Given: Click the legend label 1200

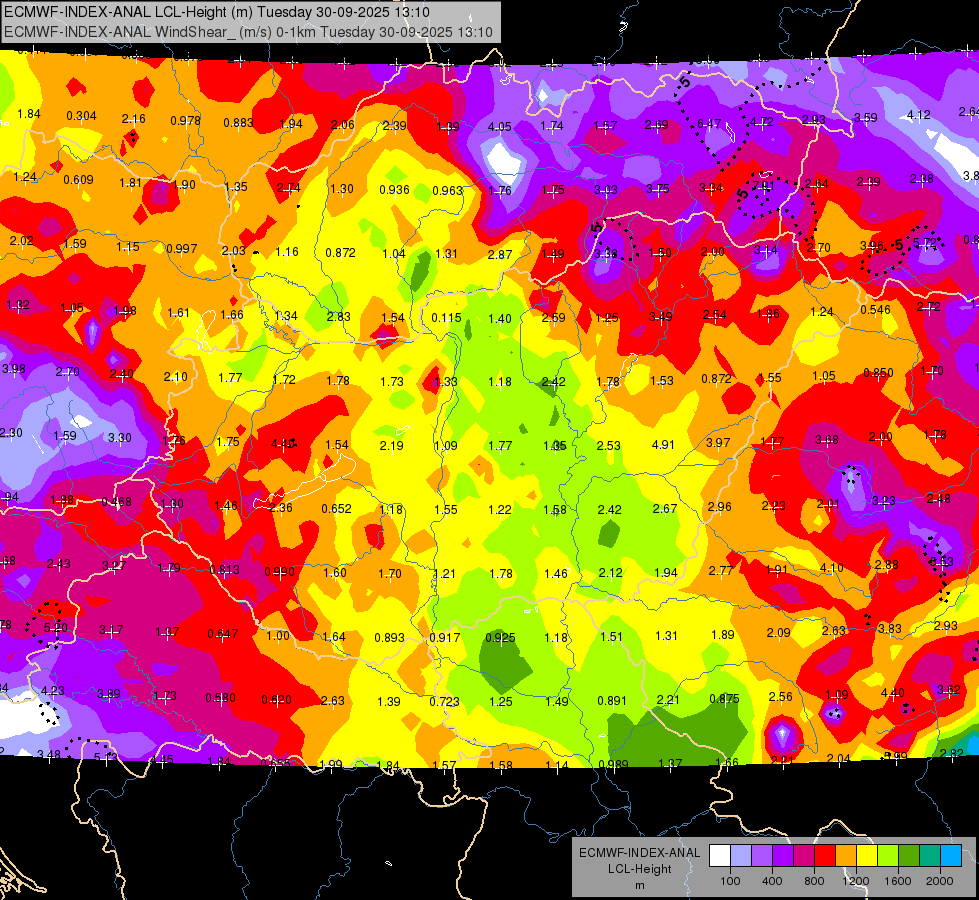Looking at the screenshot, I should tap(856, 881).
